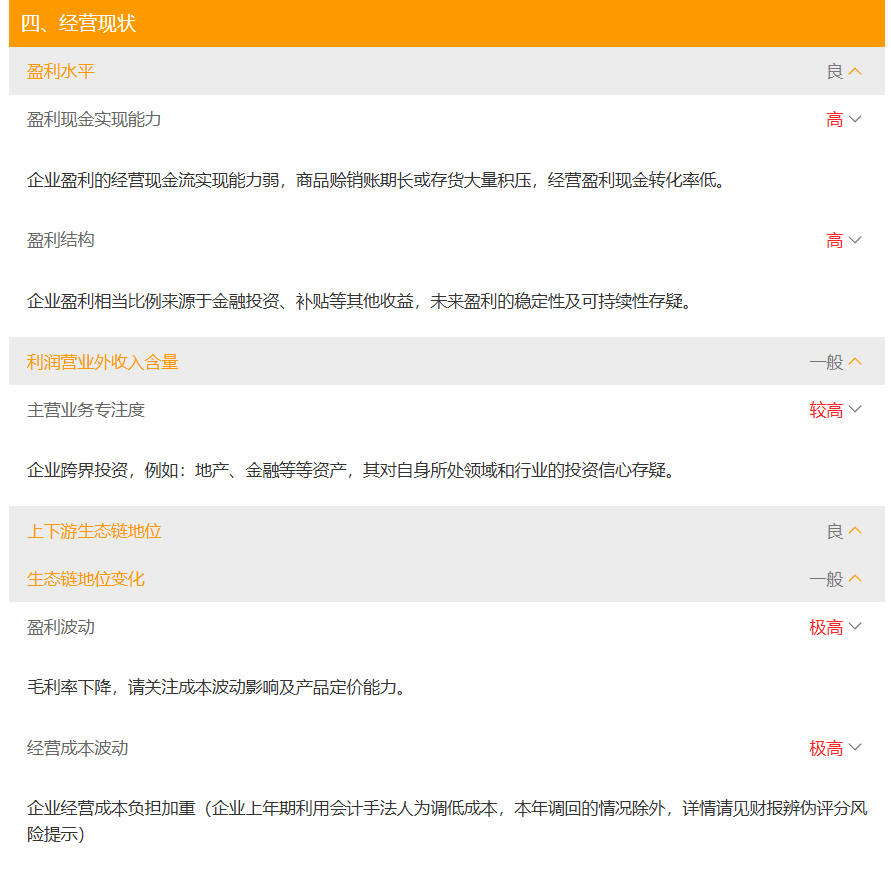Click the red 极高 rating for 经营成本波动
Image resolution: width=891 pixels, height=870 pixels.
(x=826, y=748)
